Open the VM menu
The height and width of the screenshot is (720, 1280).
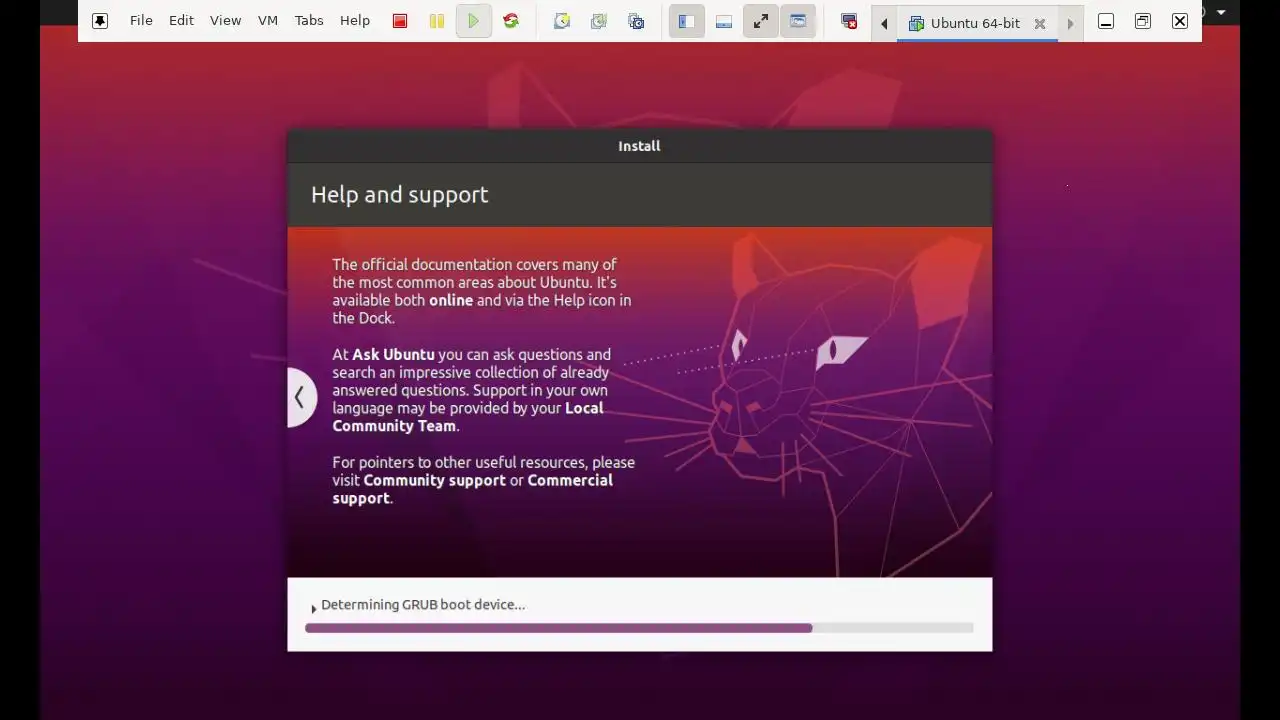coord(268,21)
